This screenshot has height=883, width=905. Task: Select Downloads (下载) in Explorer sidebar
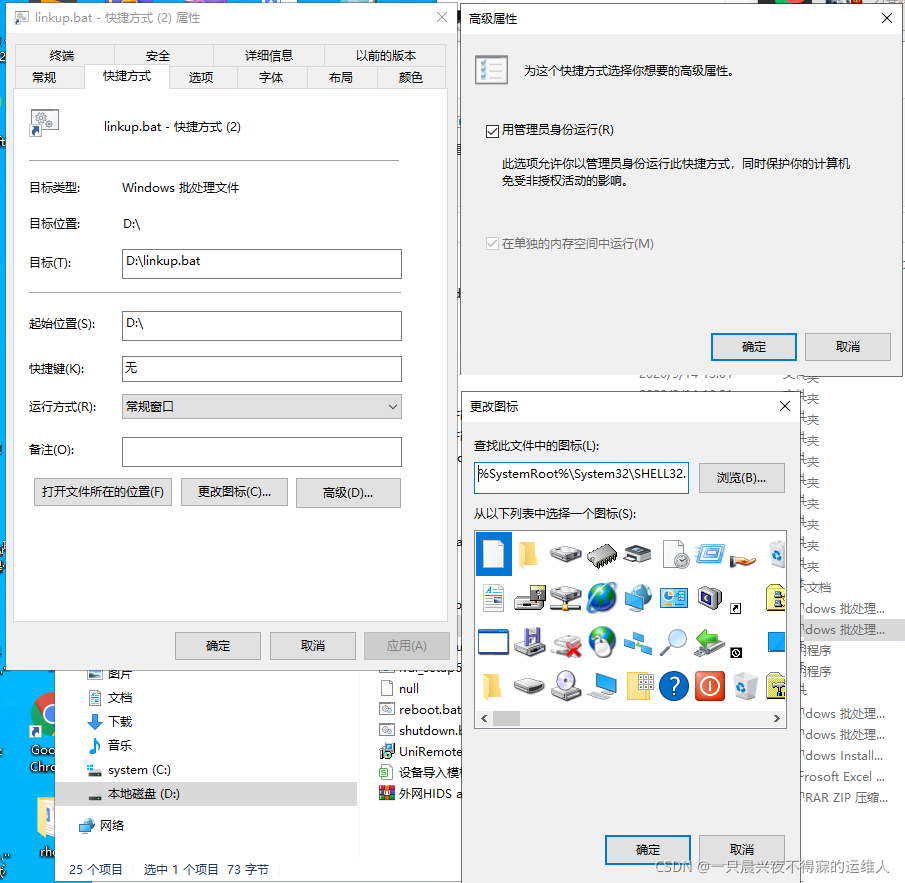[110, 721]
